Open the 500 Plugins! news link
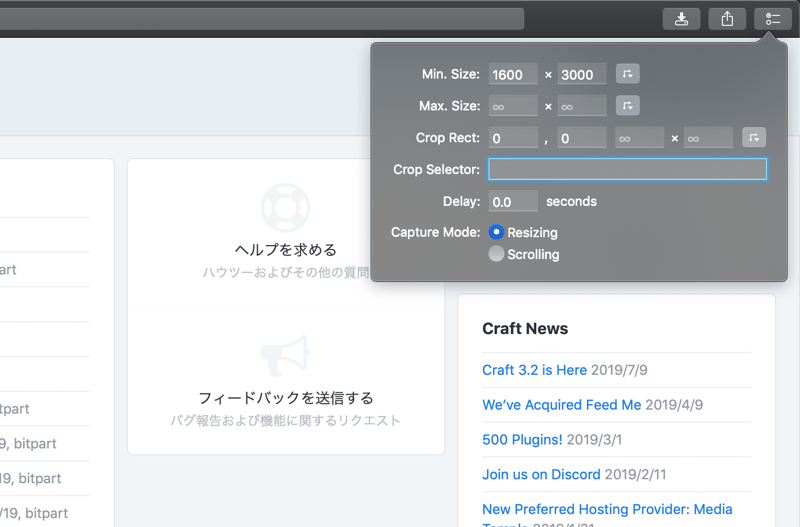Image resolution: width=800 pixels, height=527 pixels. coord(522,440)
